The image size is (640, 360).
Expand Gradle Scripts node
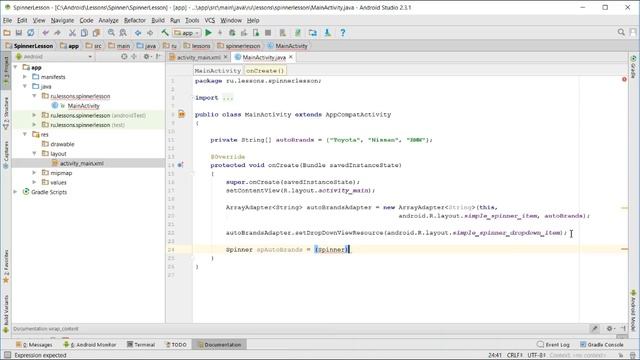16,192
